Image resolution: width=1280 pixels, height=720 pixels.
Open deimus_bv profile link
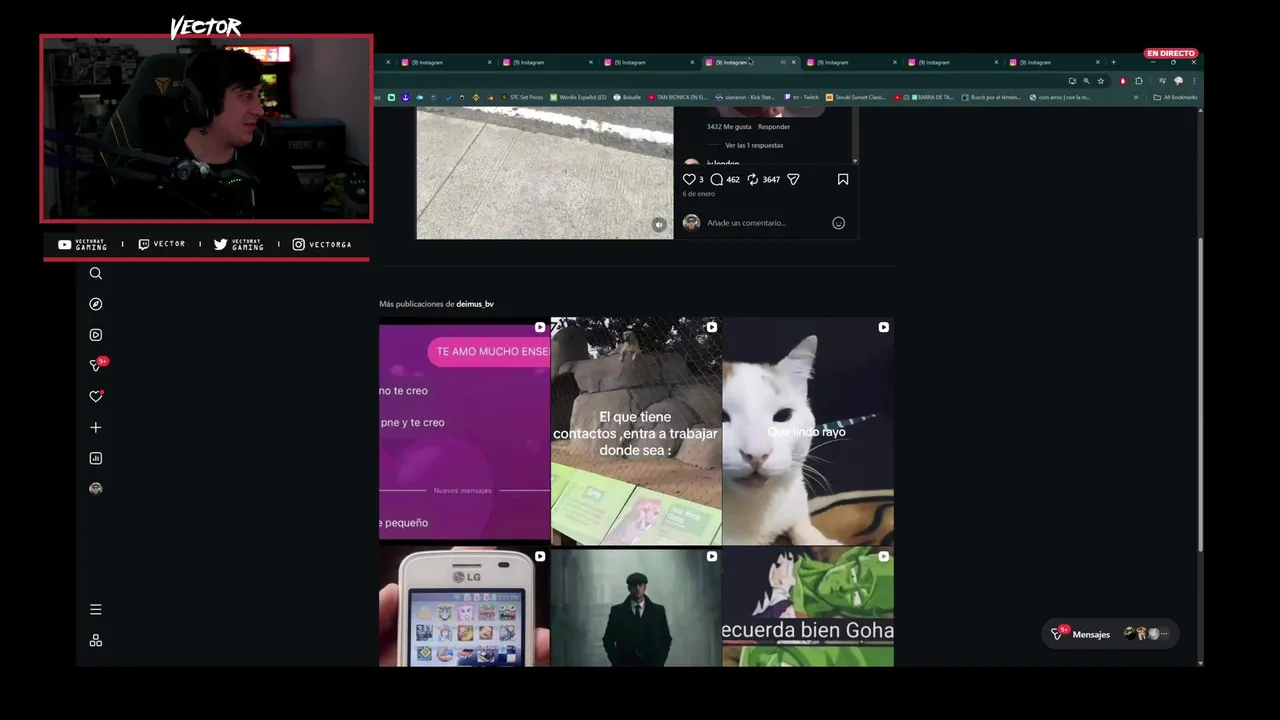(x=475, y=304)
